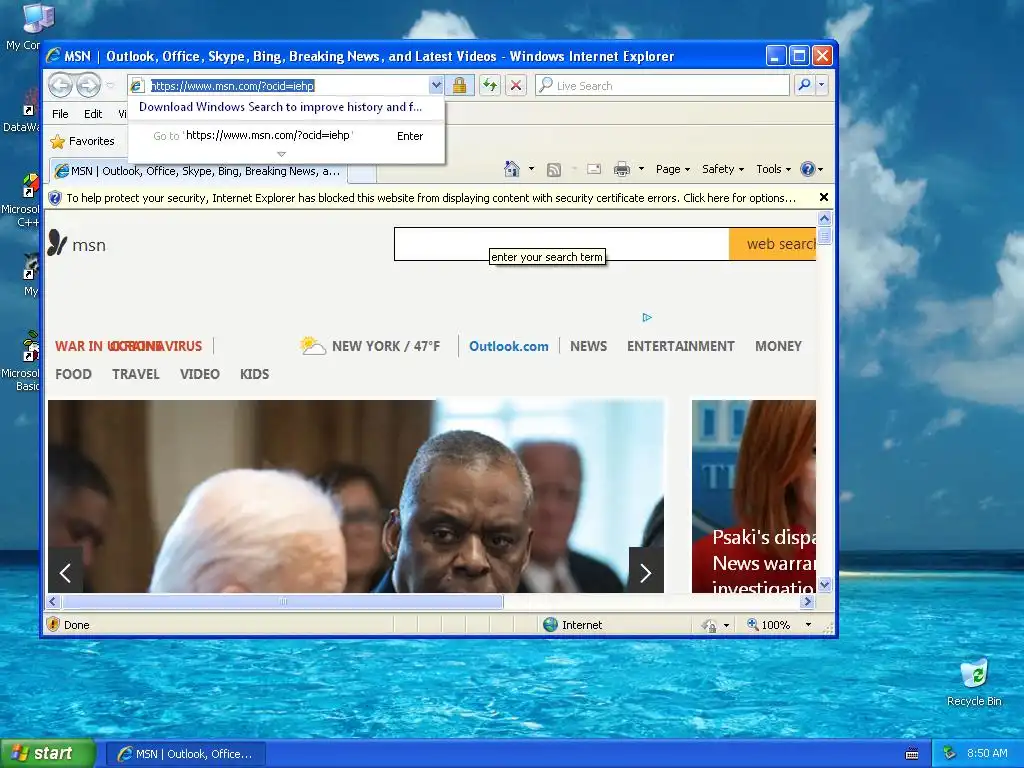
Task: Open the recent pages dropdown beside Forward
Action: pyautogui.click(x=110, y=86)
